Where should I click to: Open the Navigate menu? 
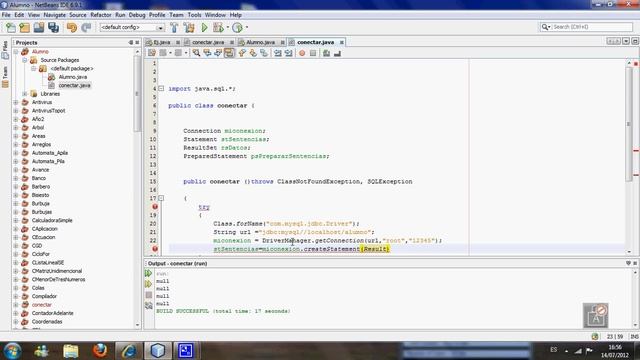tap(54, 15)
